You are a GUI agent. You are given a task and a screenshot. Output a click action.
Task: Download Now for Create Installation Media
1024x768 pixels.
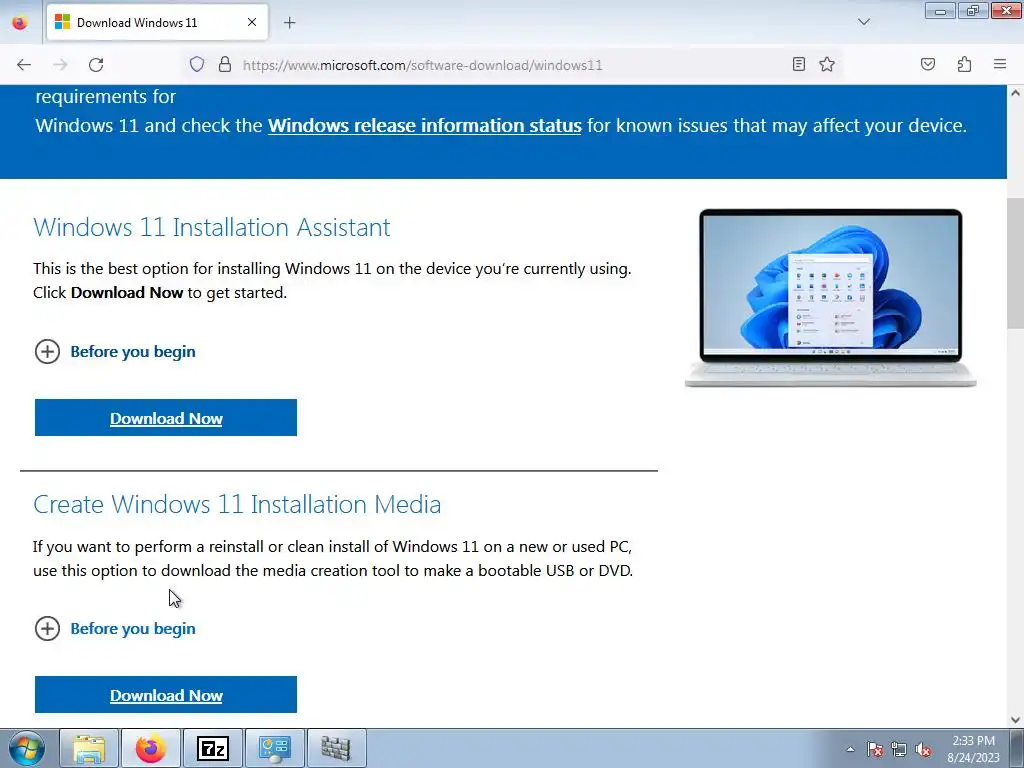166,695
